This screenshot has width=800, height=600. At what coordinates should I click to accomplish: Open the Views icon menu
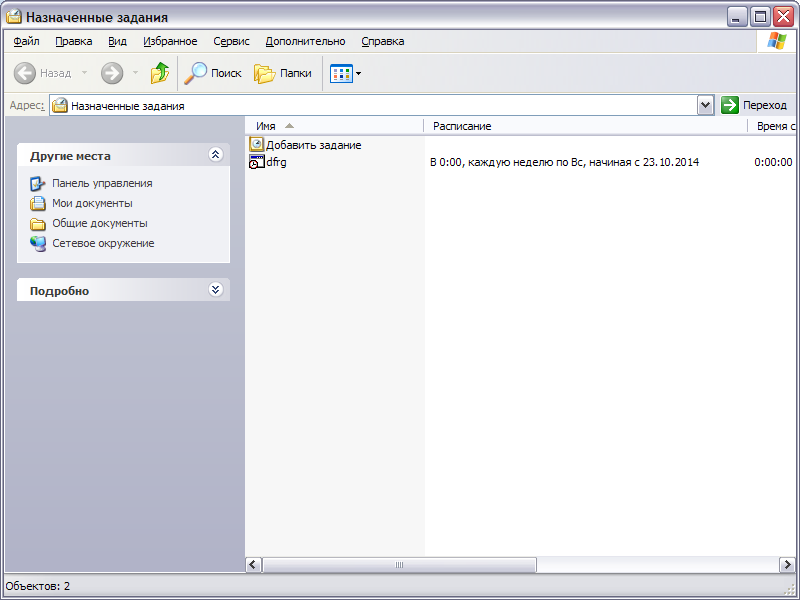pyautogui.click(x=341, y=73)
